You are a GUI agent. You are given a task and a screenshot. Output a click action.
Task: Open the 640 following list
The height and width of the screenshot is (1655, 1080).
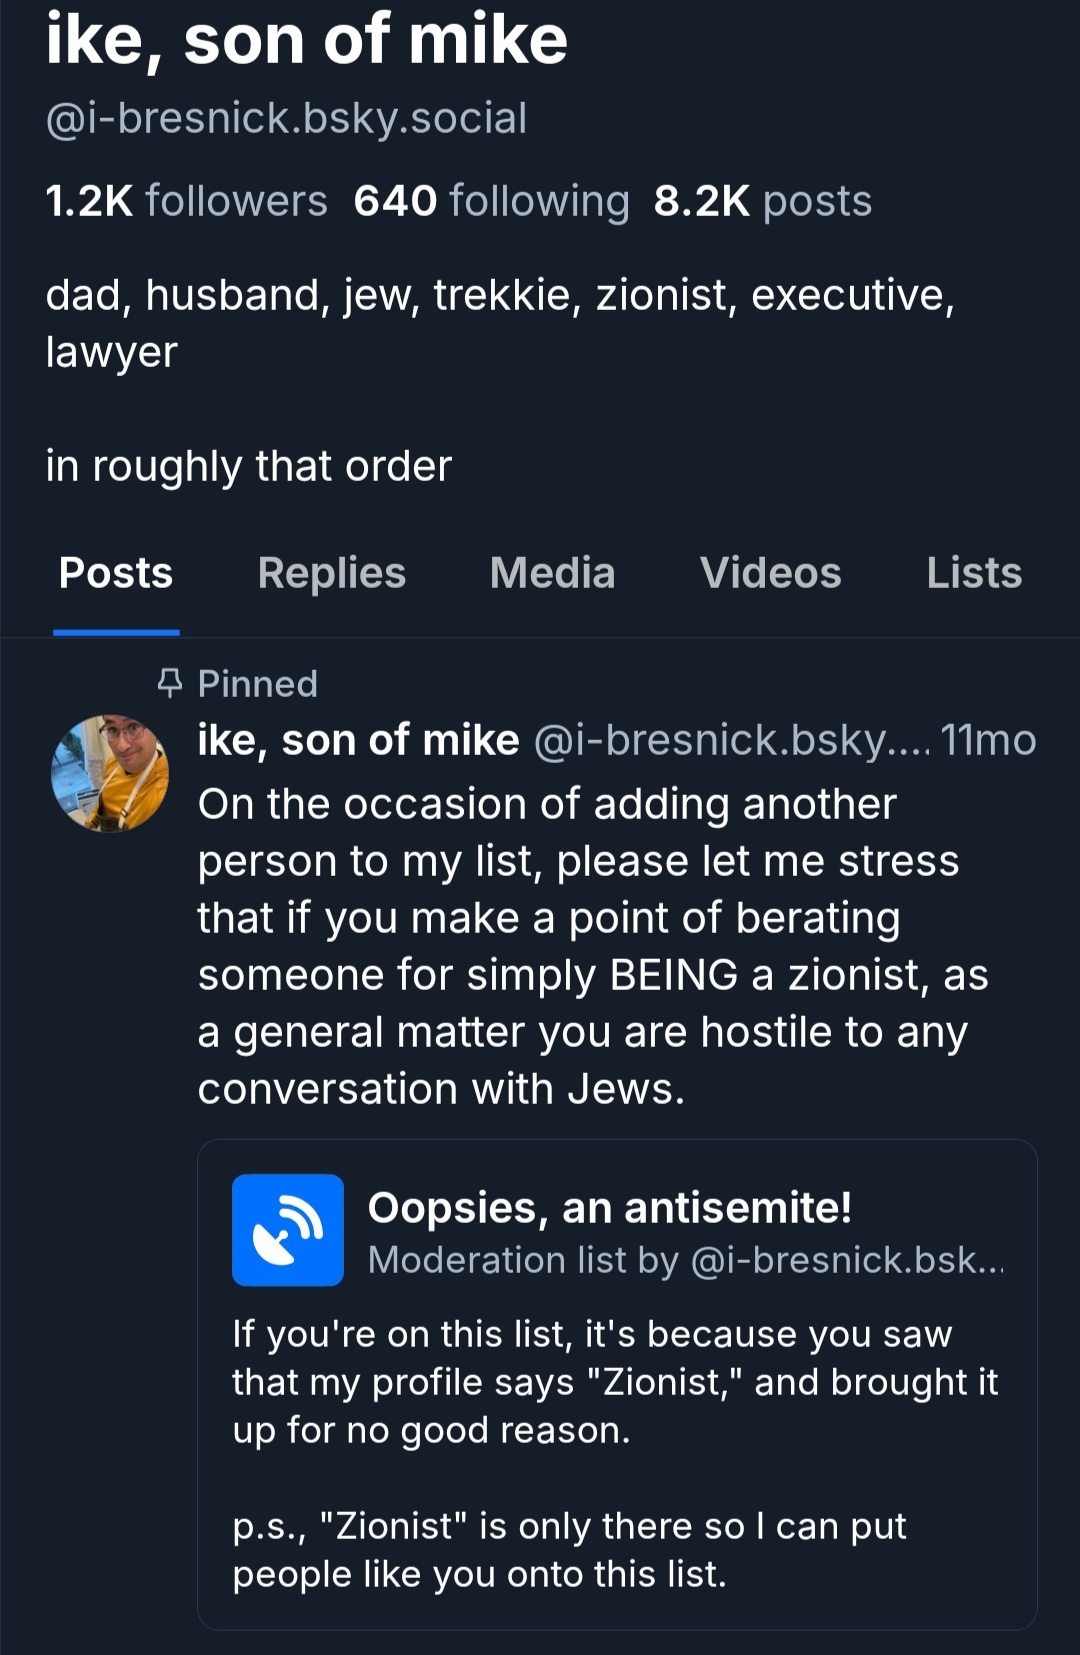click(491, 201)
